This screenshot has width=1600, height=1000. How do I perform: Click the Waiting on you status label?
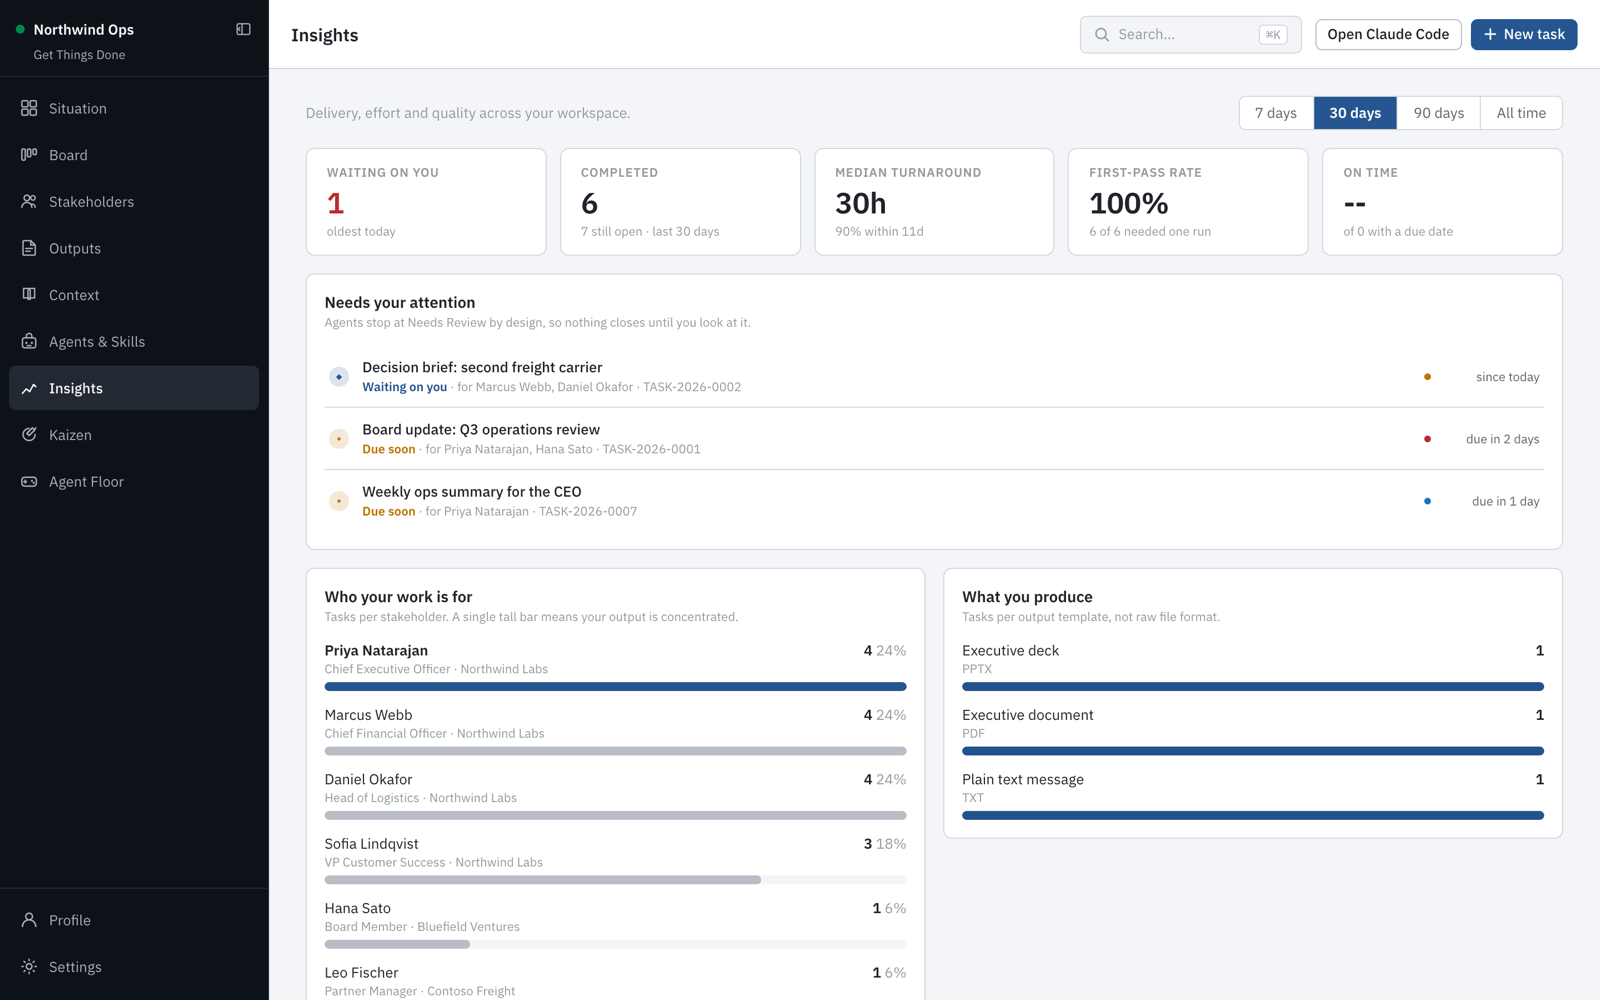click(x=404, y=387)
